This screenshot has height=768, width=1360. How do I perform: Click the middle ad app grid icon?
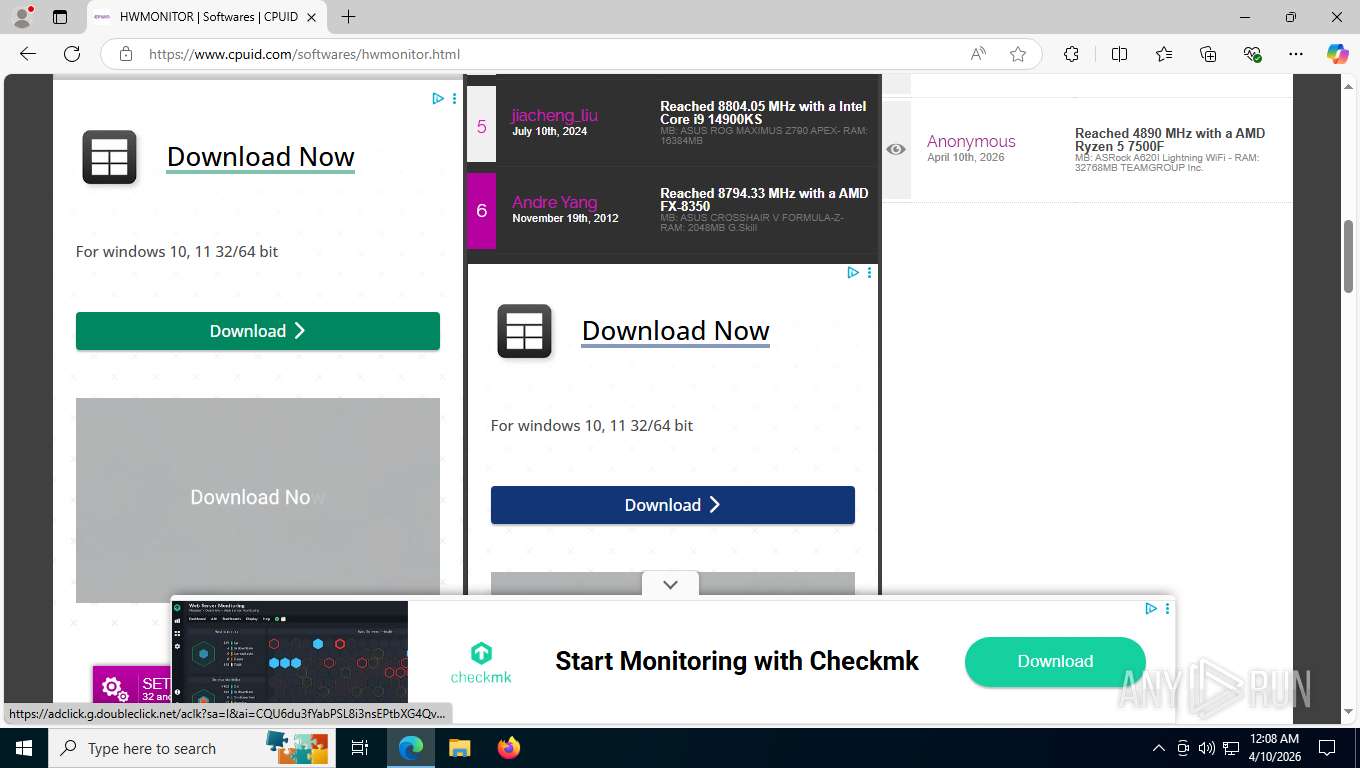[x=524, y=331]
